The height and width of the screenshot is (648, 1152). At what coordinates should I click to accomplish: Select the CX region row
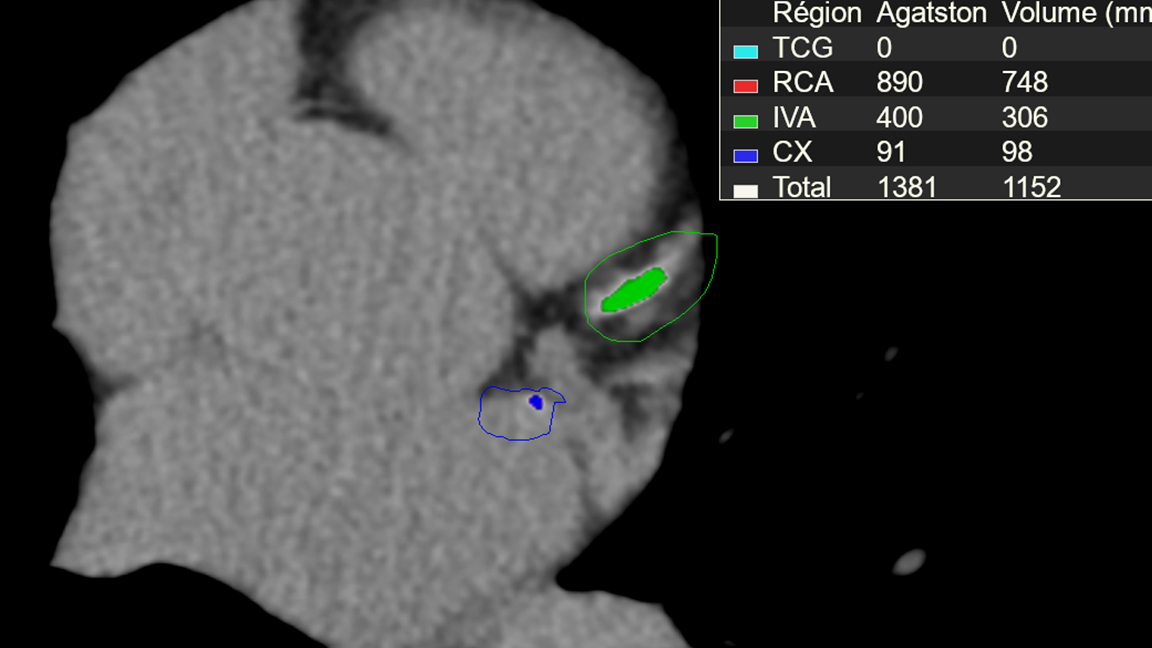936,152
